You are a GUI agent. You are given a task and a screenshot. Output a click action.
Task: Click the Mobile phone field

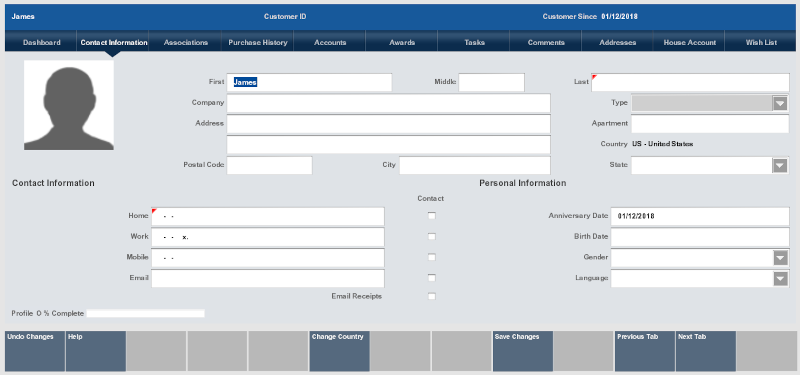(268, 258)
